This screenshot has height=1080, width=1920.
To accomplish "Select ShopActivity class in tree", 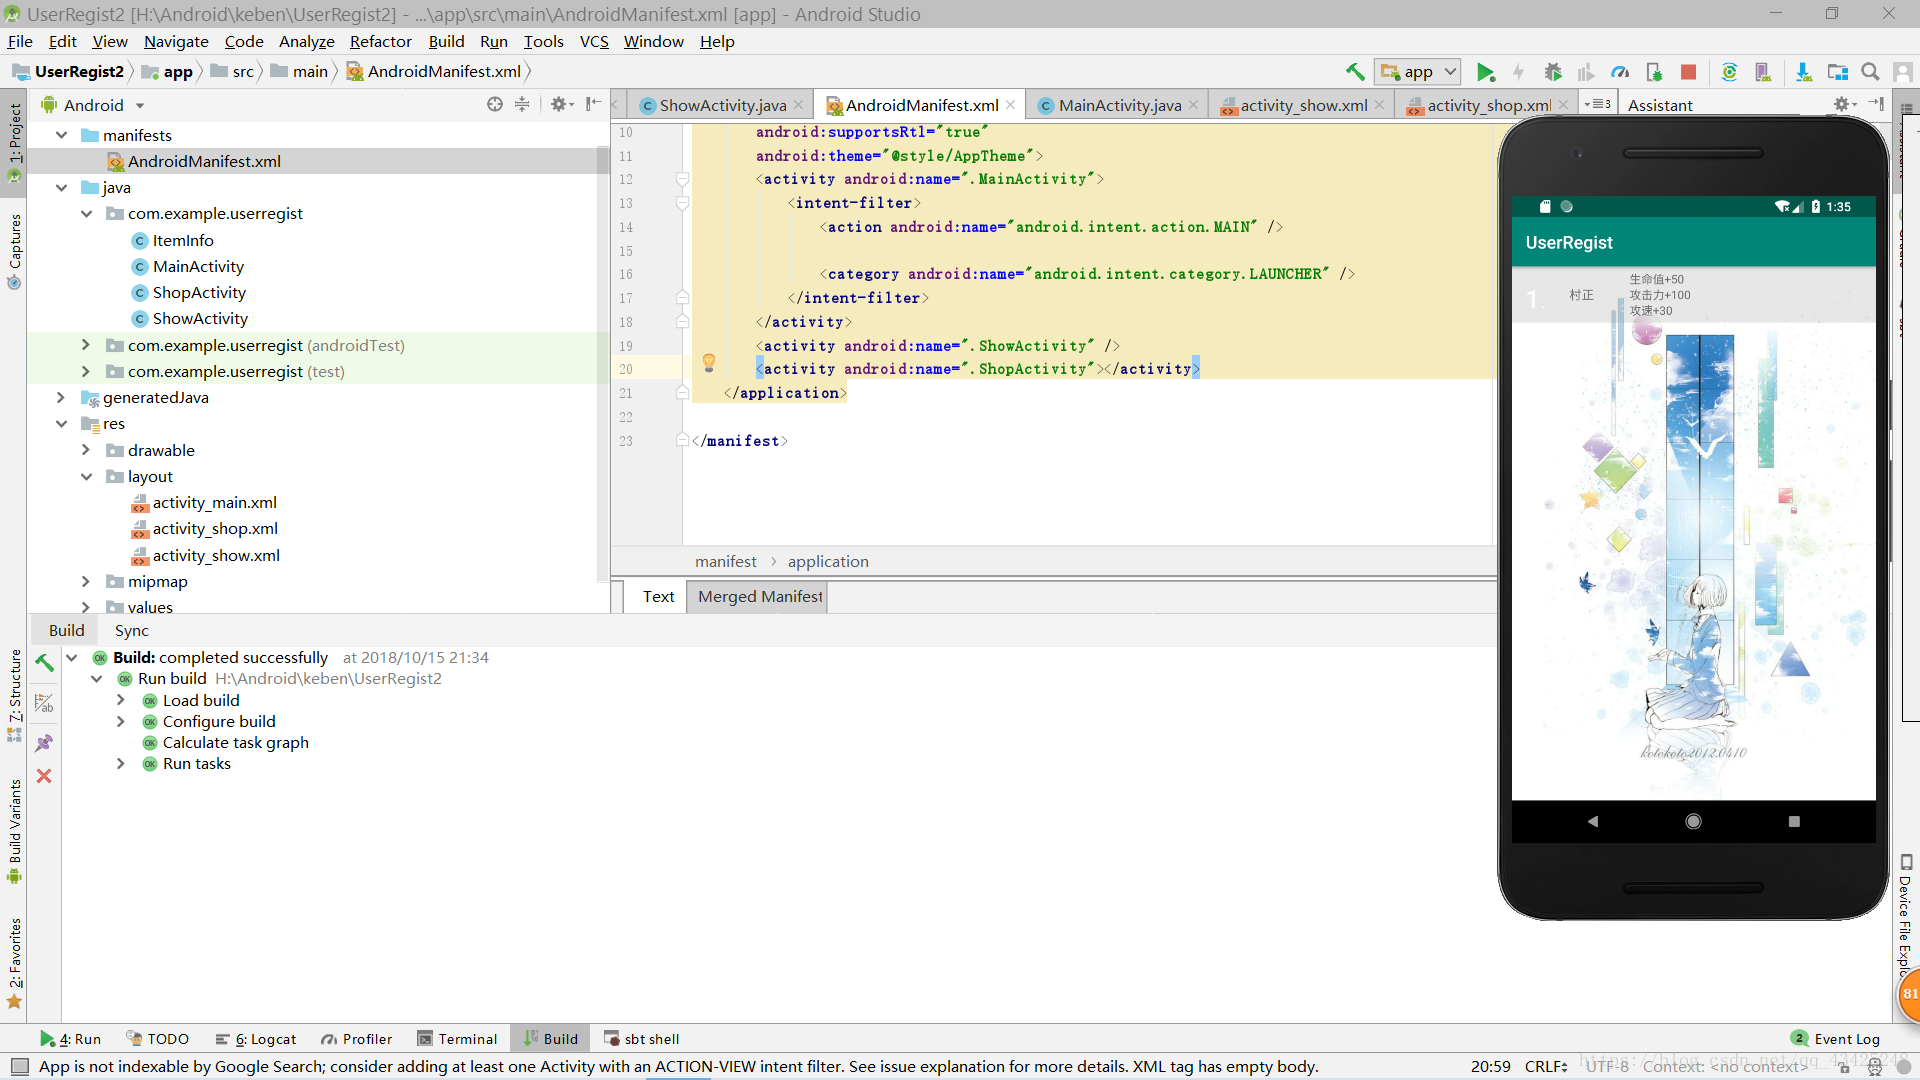I will pyautogui.click(x=199, y=293).
